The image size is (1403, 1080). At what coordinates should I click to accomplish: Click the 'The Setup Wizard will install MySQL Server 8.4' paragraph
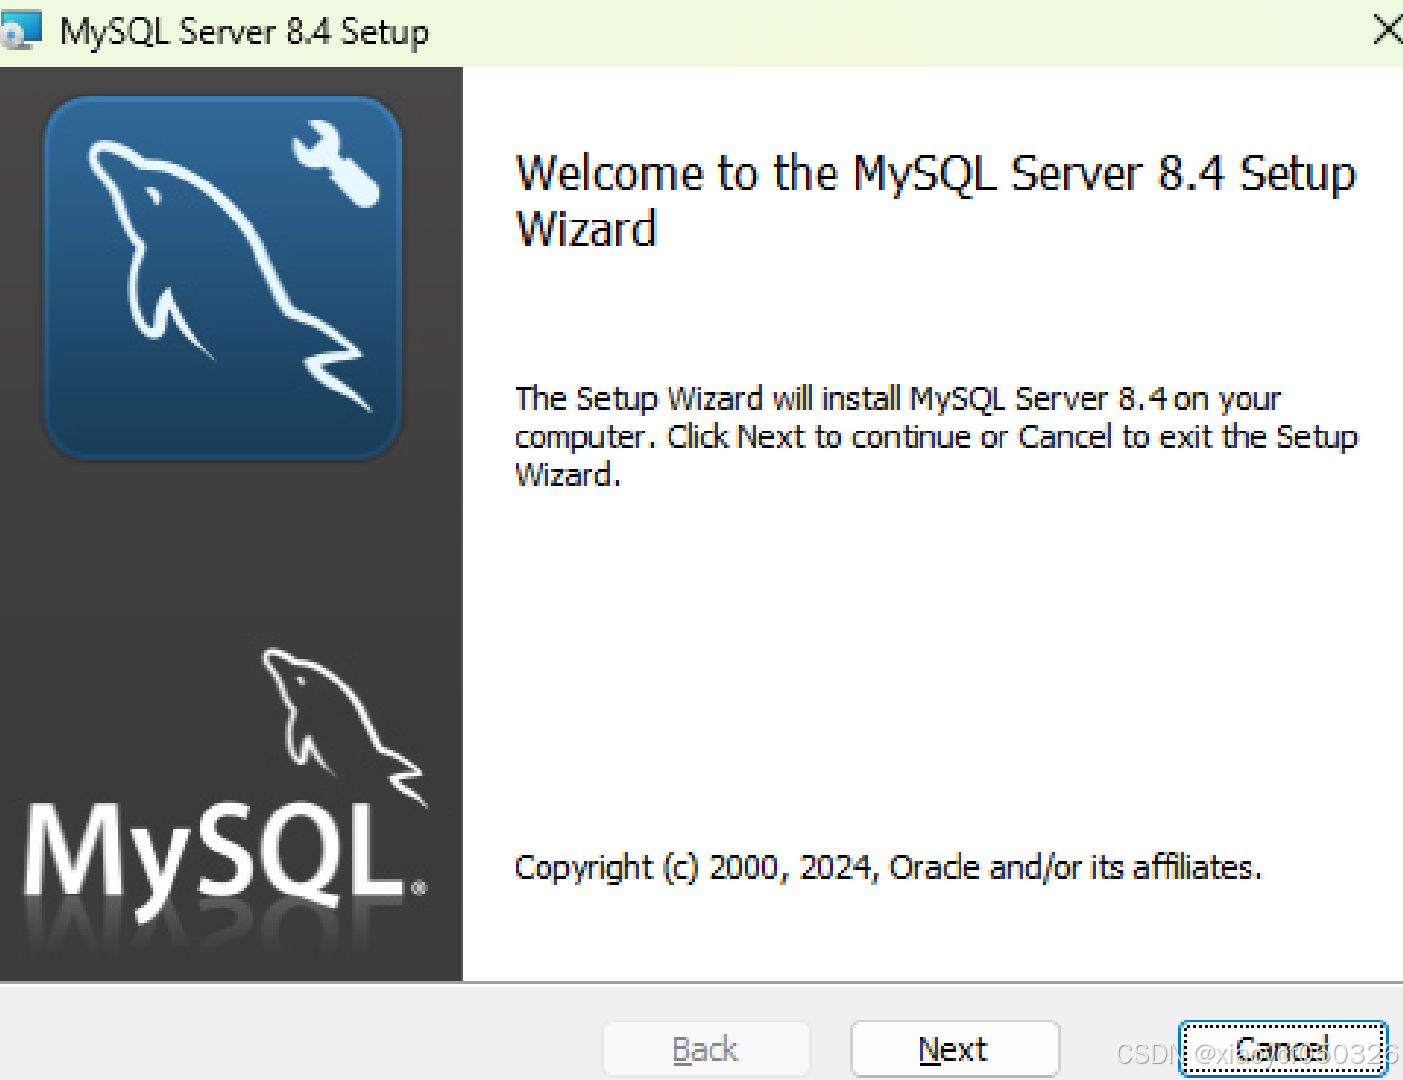937,436
